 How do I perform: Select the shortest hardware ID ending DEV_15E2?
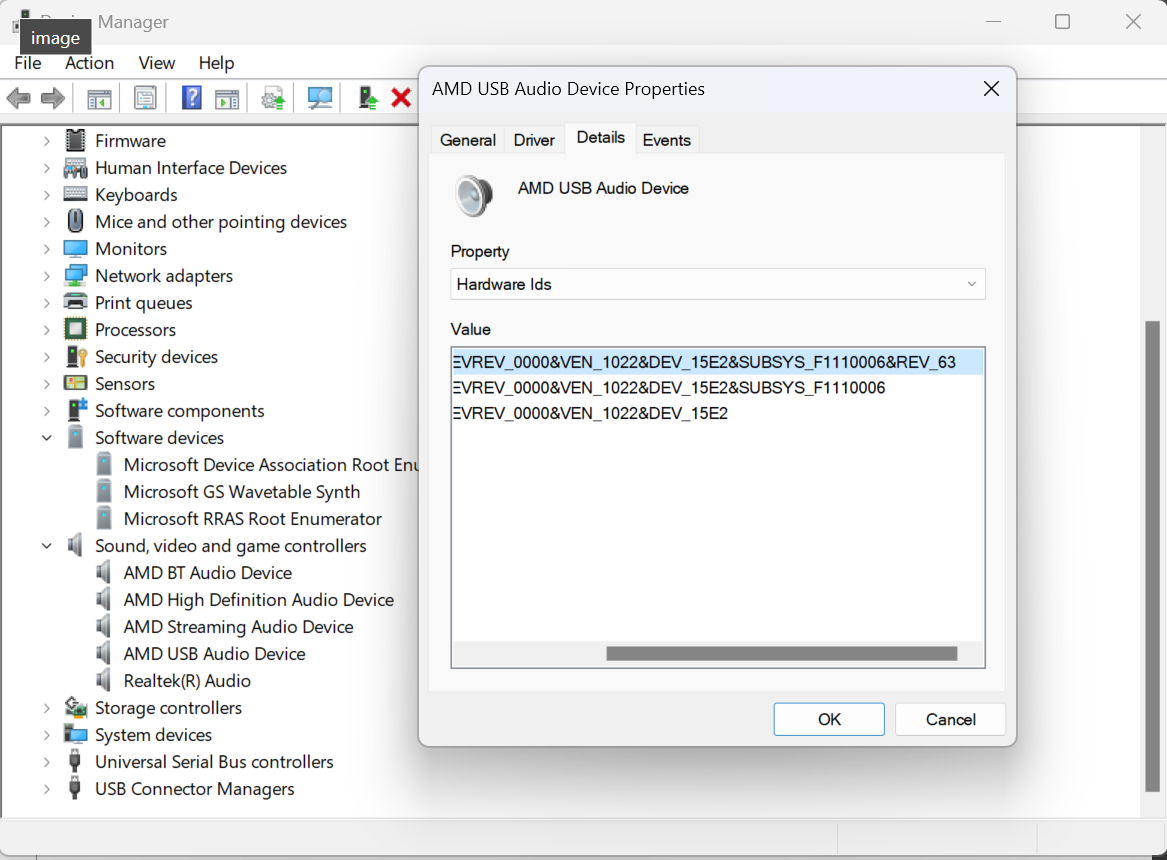pyautogui.click(x=590, y=413)
